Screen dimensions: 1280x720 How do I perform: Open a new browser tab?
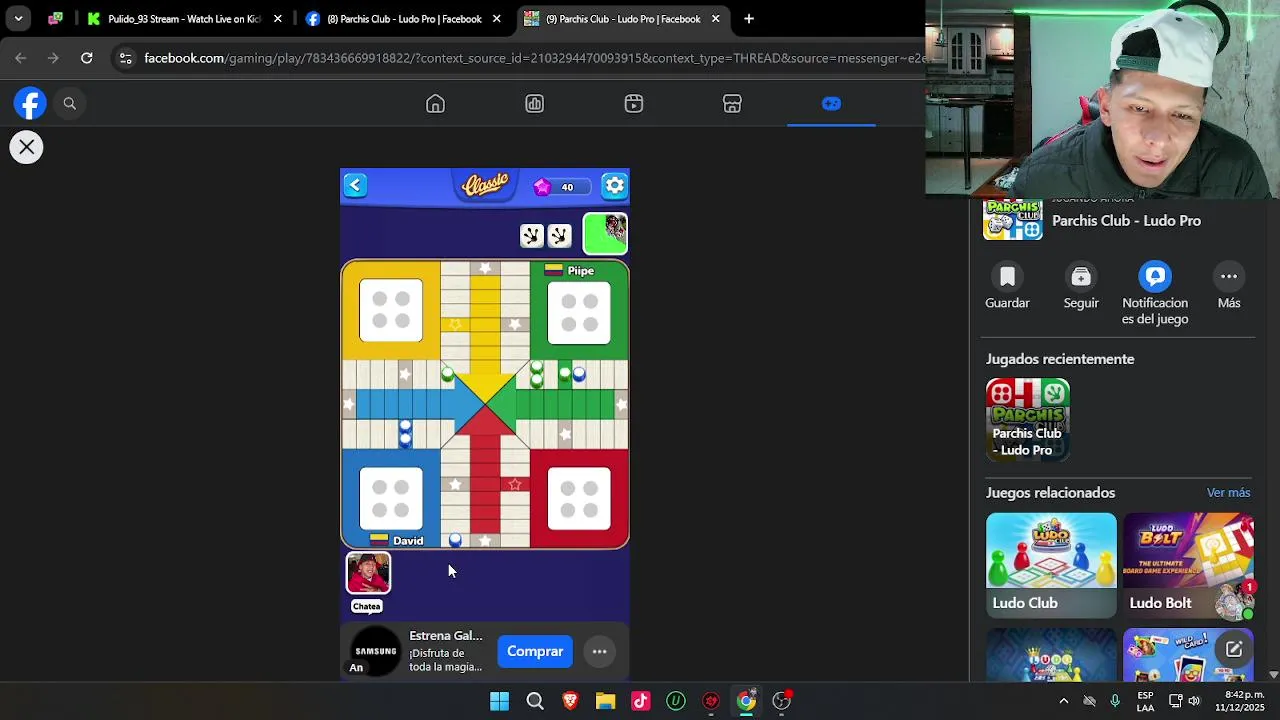tap(749, 19)
